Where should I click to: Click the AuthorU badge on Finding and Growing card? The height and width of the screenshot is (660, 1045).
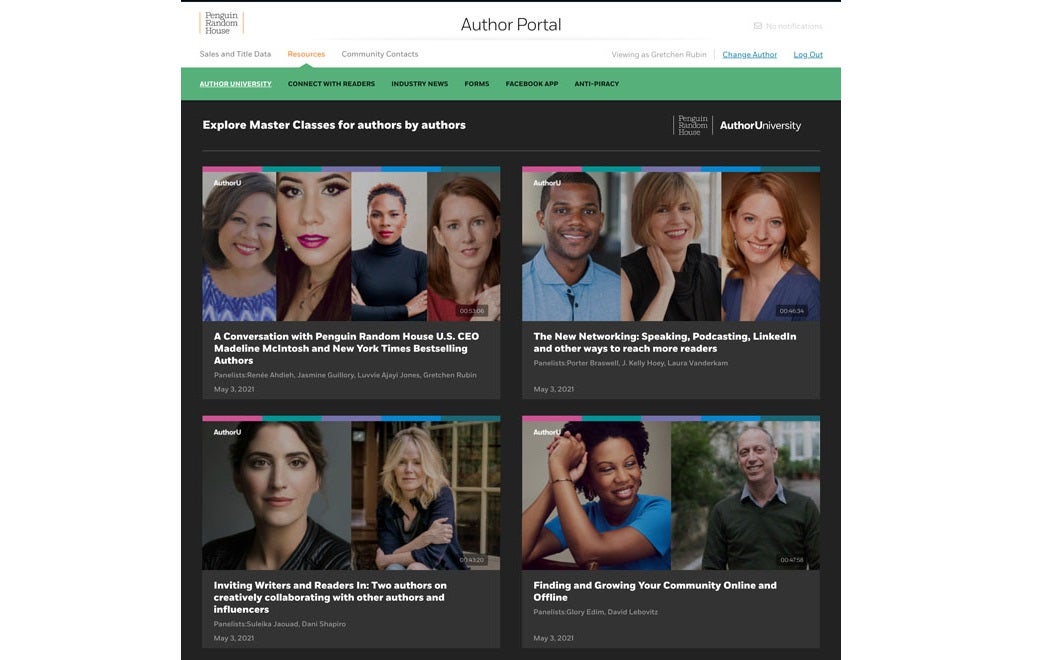pyautogui.click(x=547, y=432)
